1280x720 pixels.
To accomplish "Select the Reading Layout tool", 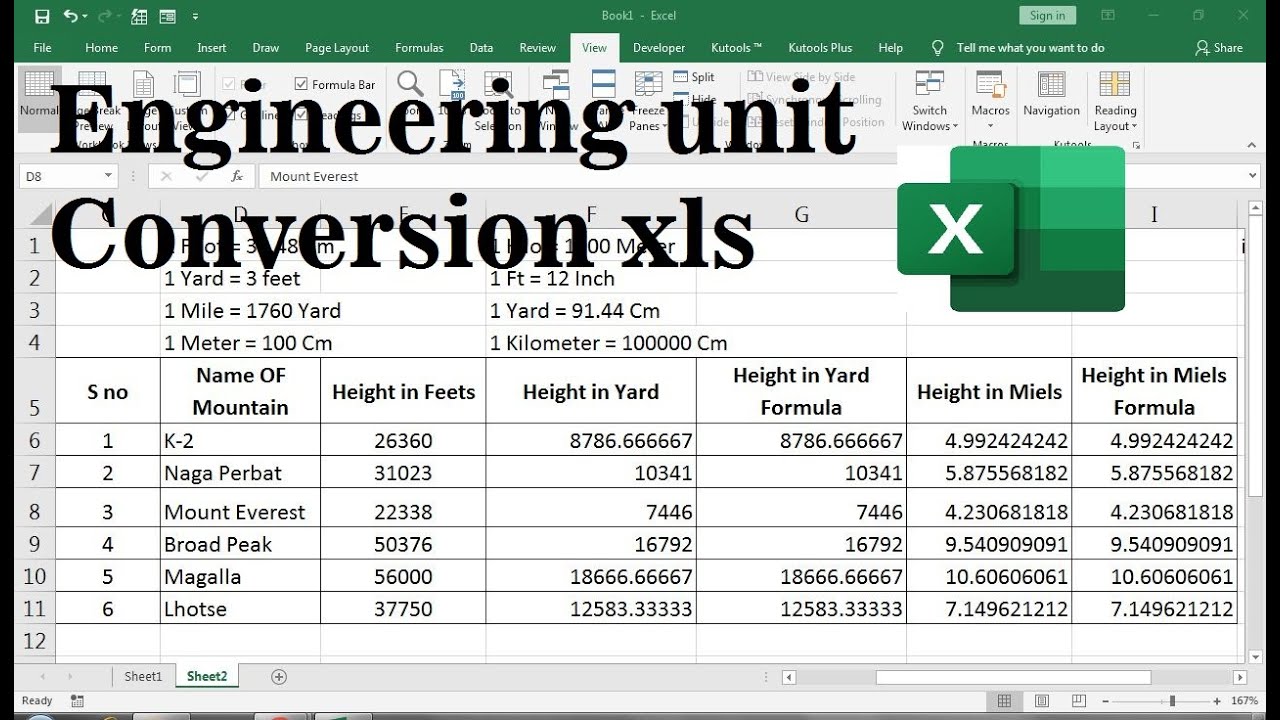I will point(1115,101).
